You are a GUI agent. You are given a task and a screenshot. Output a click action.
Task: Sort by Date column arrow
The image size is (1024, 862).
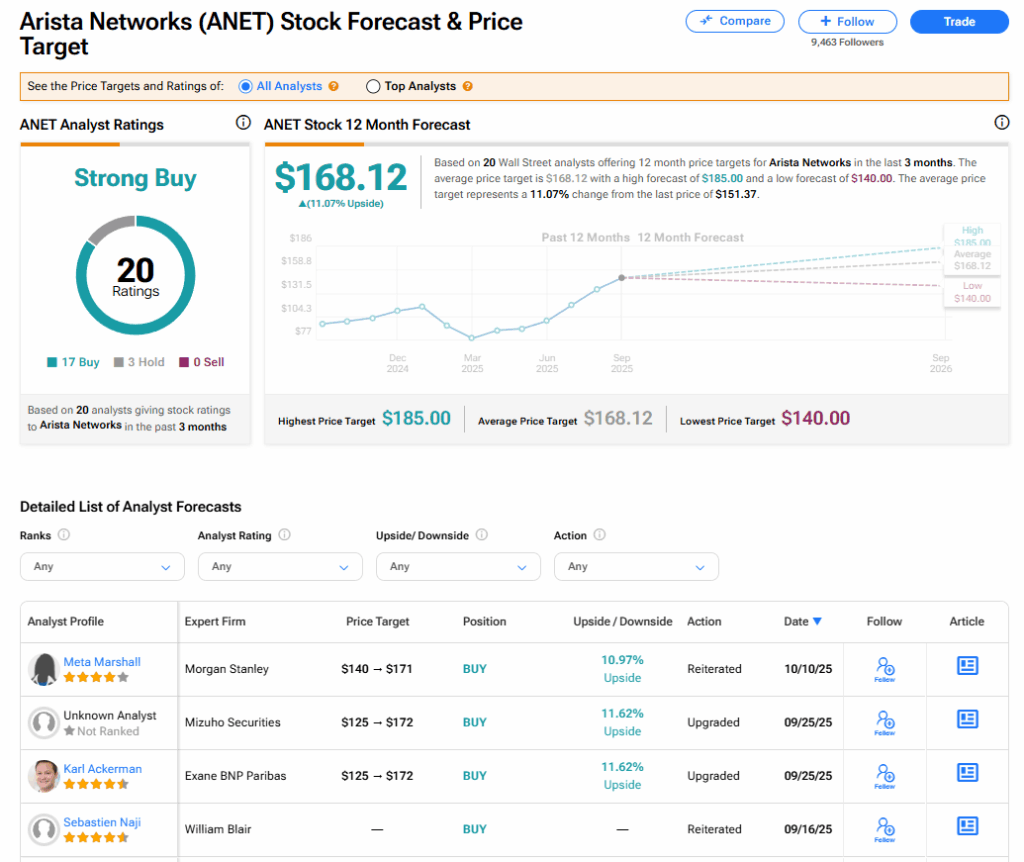(x=817, y=621)
